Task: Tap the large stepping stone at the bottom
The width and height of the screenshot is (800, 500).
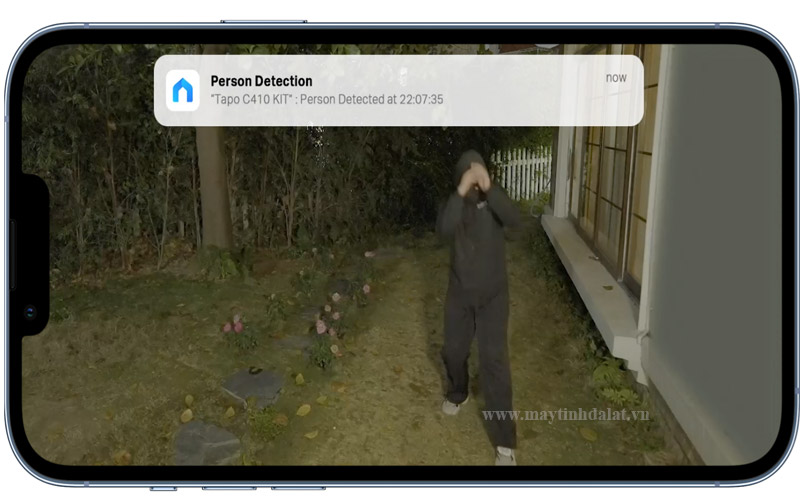Action: click(x=207, y=441)
